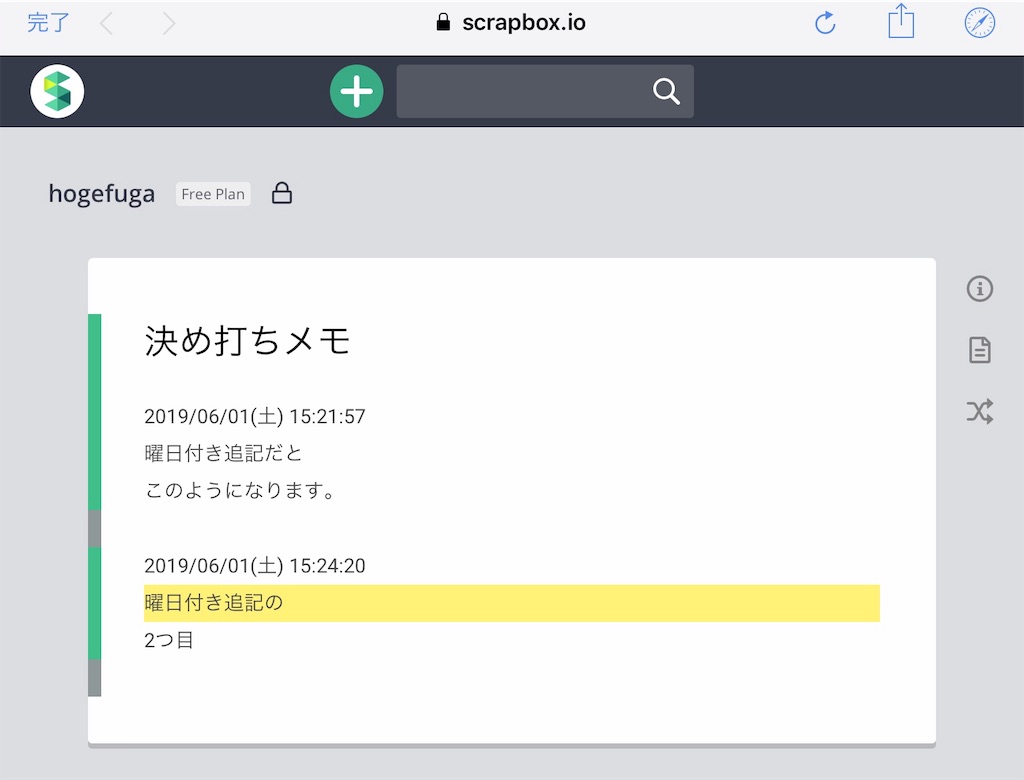
Task: Open the hogefuga project link
Action: click(102, 194)
